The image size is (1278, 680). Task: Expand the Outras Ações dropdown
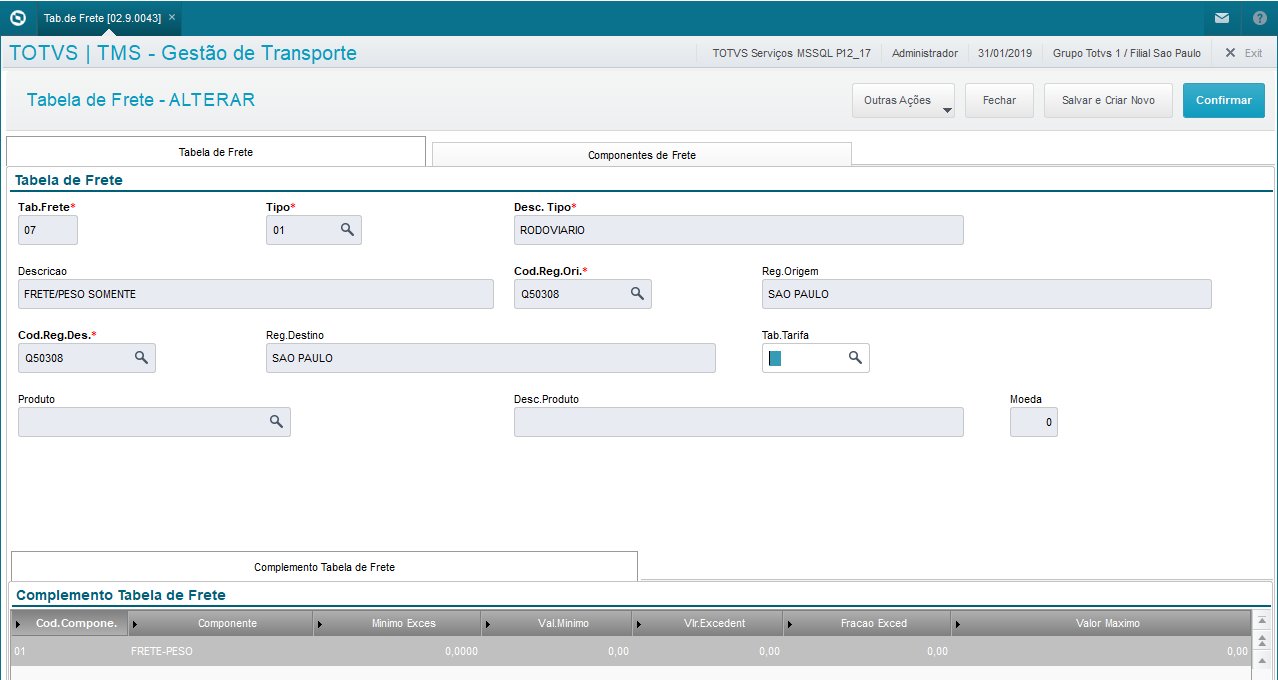(903, 100)
